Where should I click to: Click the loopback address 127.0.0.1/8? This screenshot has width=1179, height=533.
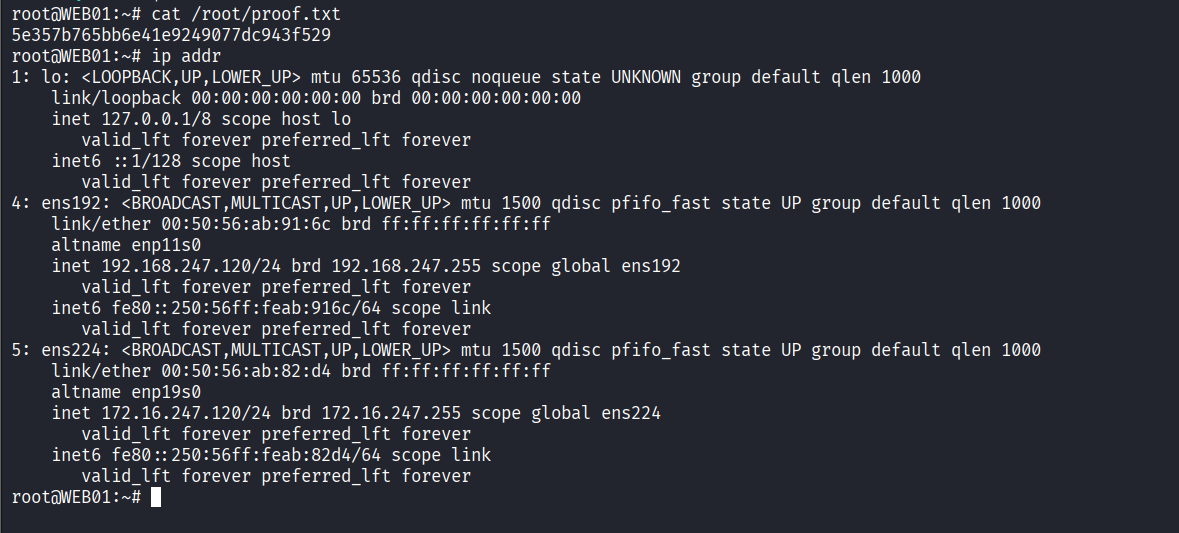151,119
